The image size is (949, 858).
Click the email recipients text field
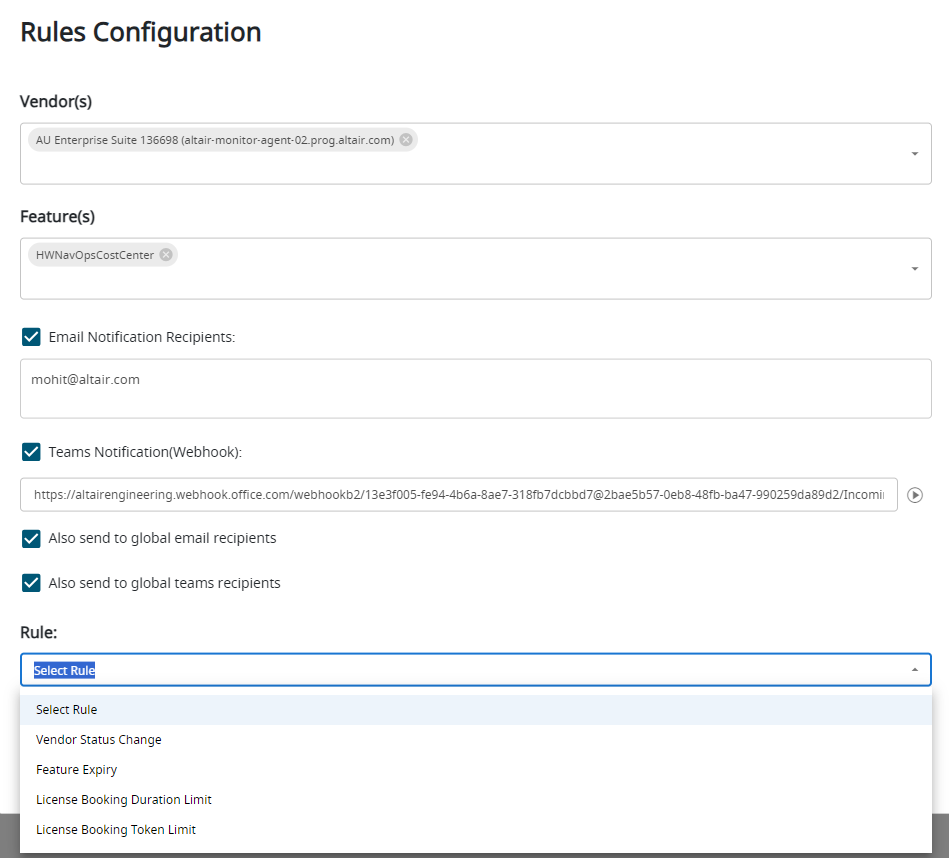[475, 389]
